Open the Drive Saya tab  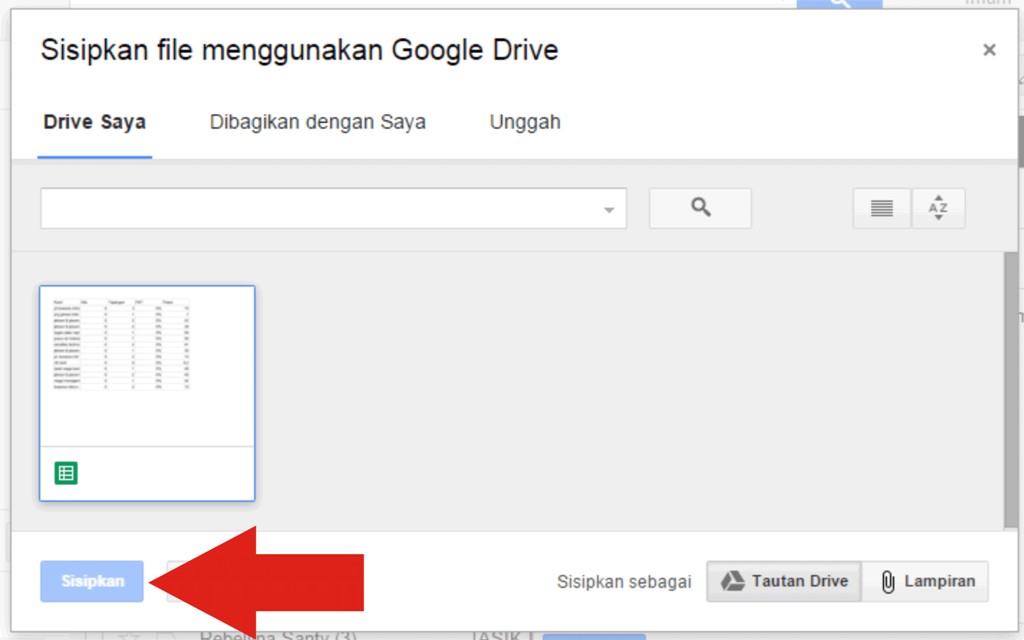click(95, 122)
